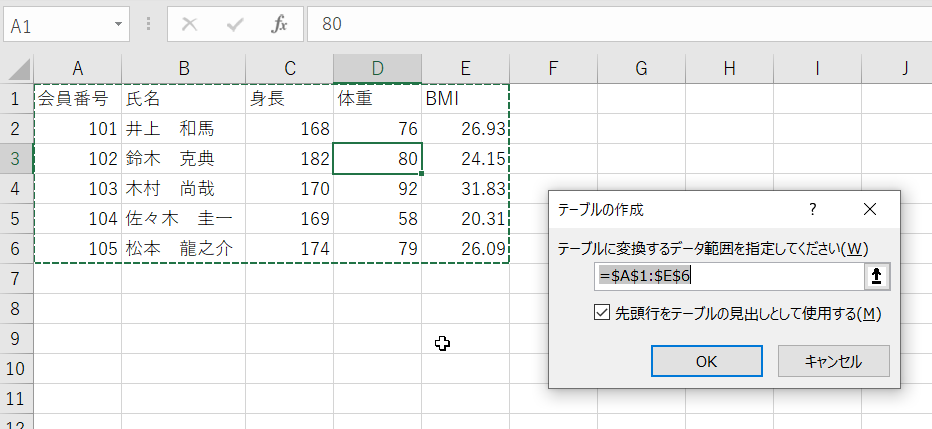Image resolution: width=932 pixels, height=429 pixels.
Task: Click weight value 58 cell
Action: pos(377,219)
